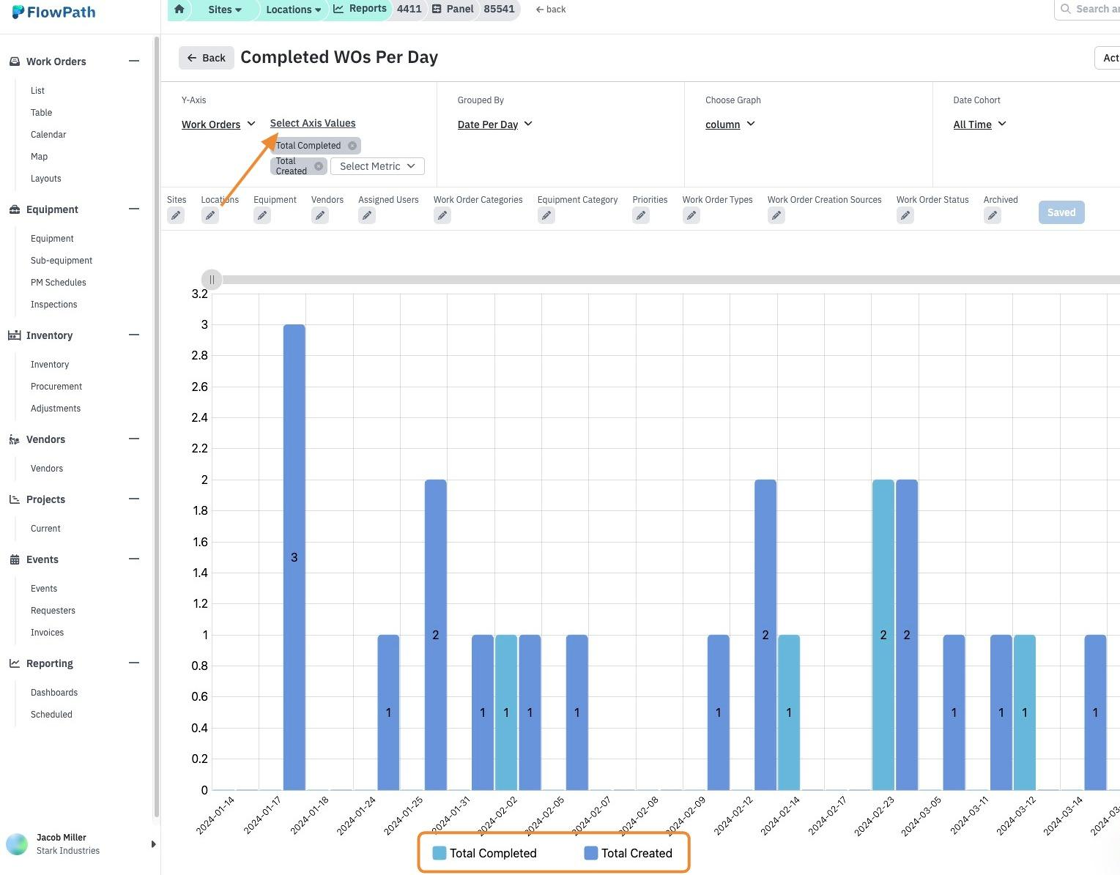This screenshot has height=875, width=1120.
Task: Edit the Work Order Status filter pencil
Action: (905, 215)
